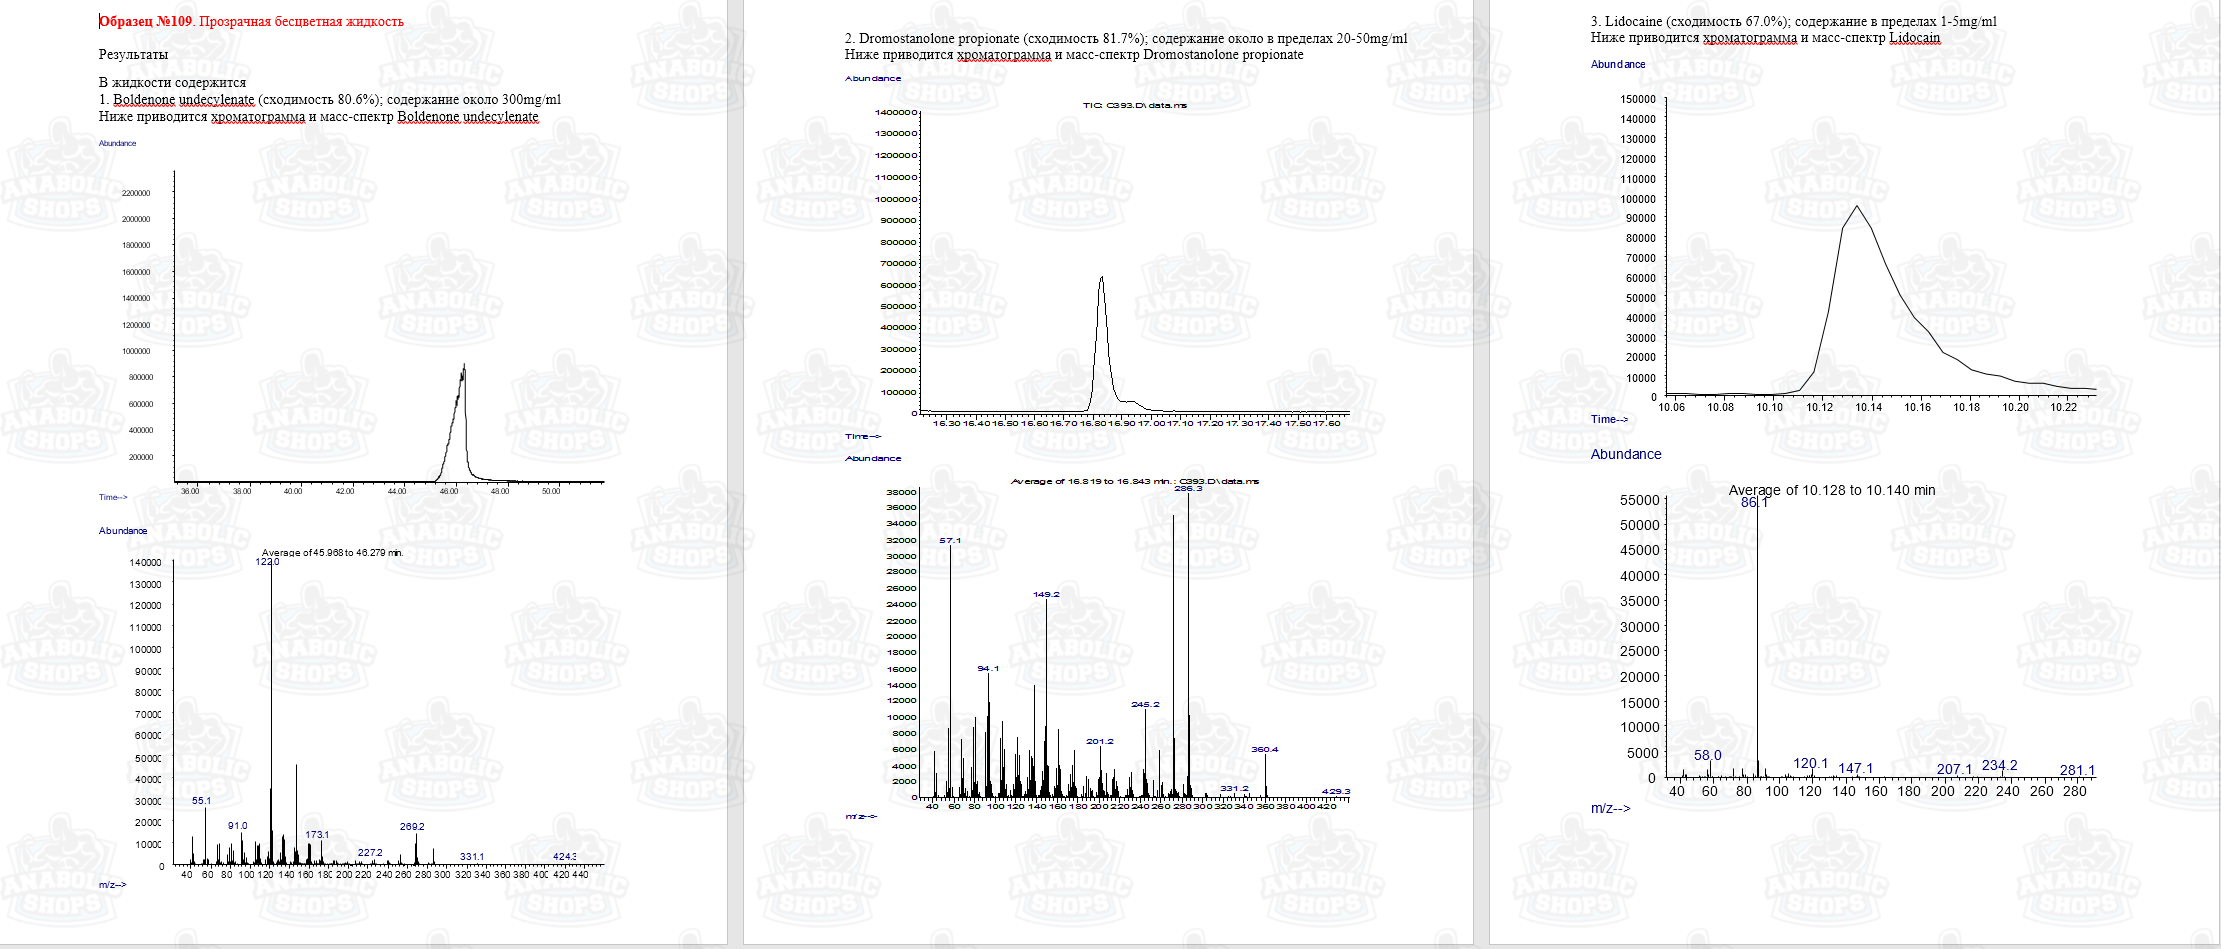The width and height of the screenshot is (2221, 949).
Task: Click the 57.1 peak label on second page
Action: click(x=950, y=541)
